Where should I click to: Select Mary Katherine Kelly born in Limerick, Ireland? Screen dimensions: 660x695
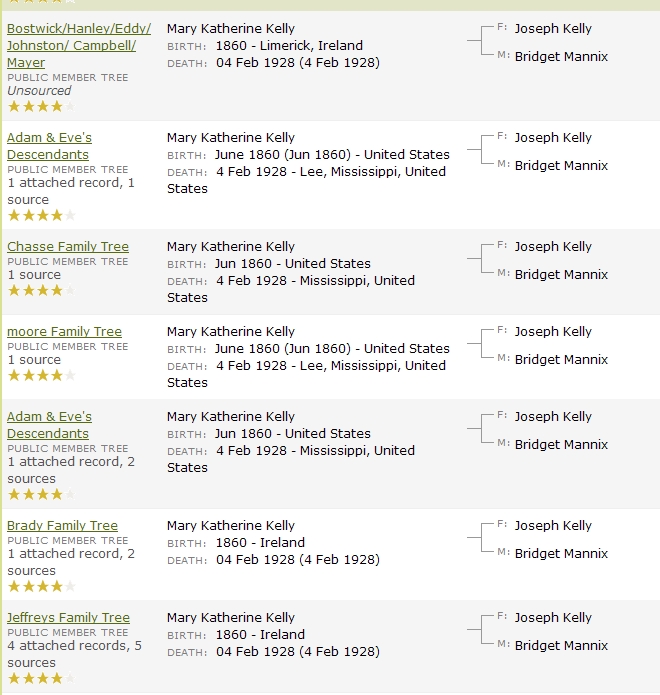tap(231, 29)
